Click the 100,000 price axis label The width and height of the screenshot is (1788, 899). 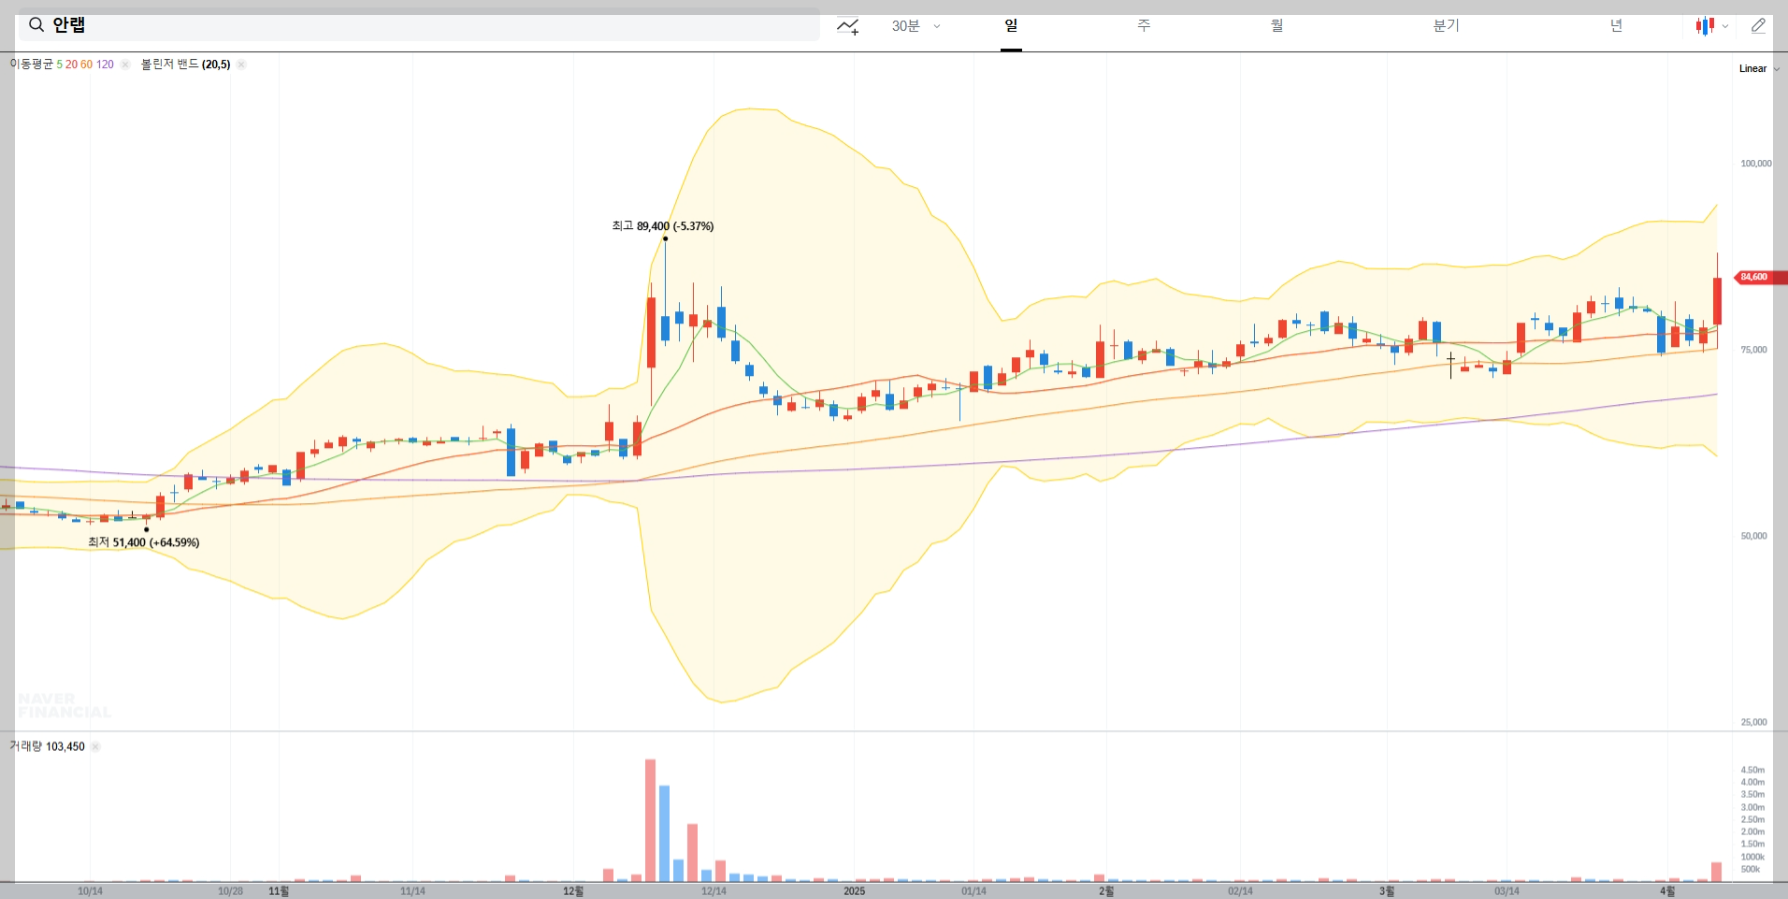click(x=1755, y=163)
